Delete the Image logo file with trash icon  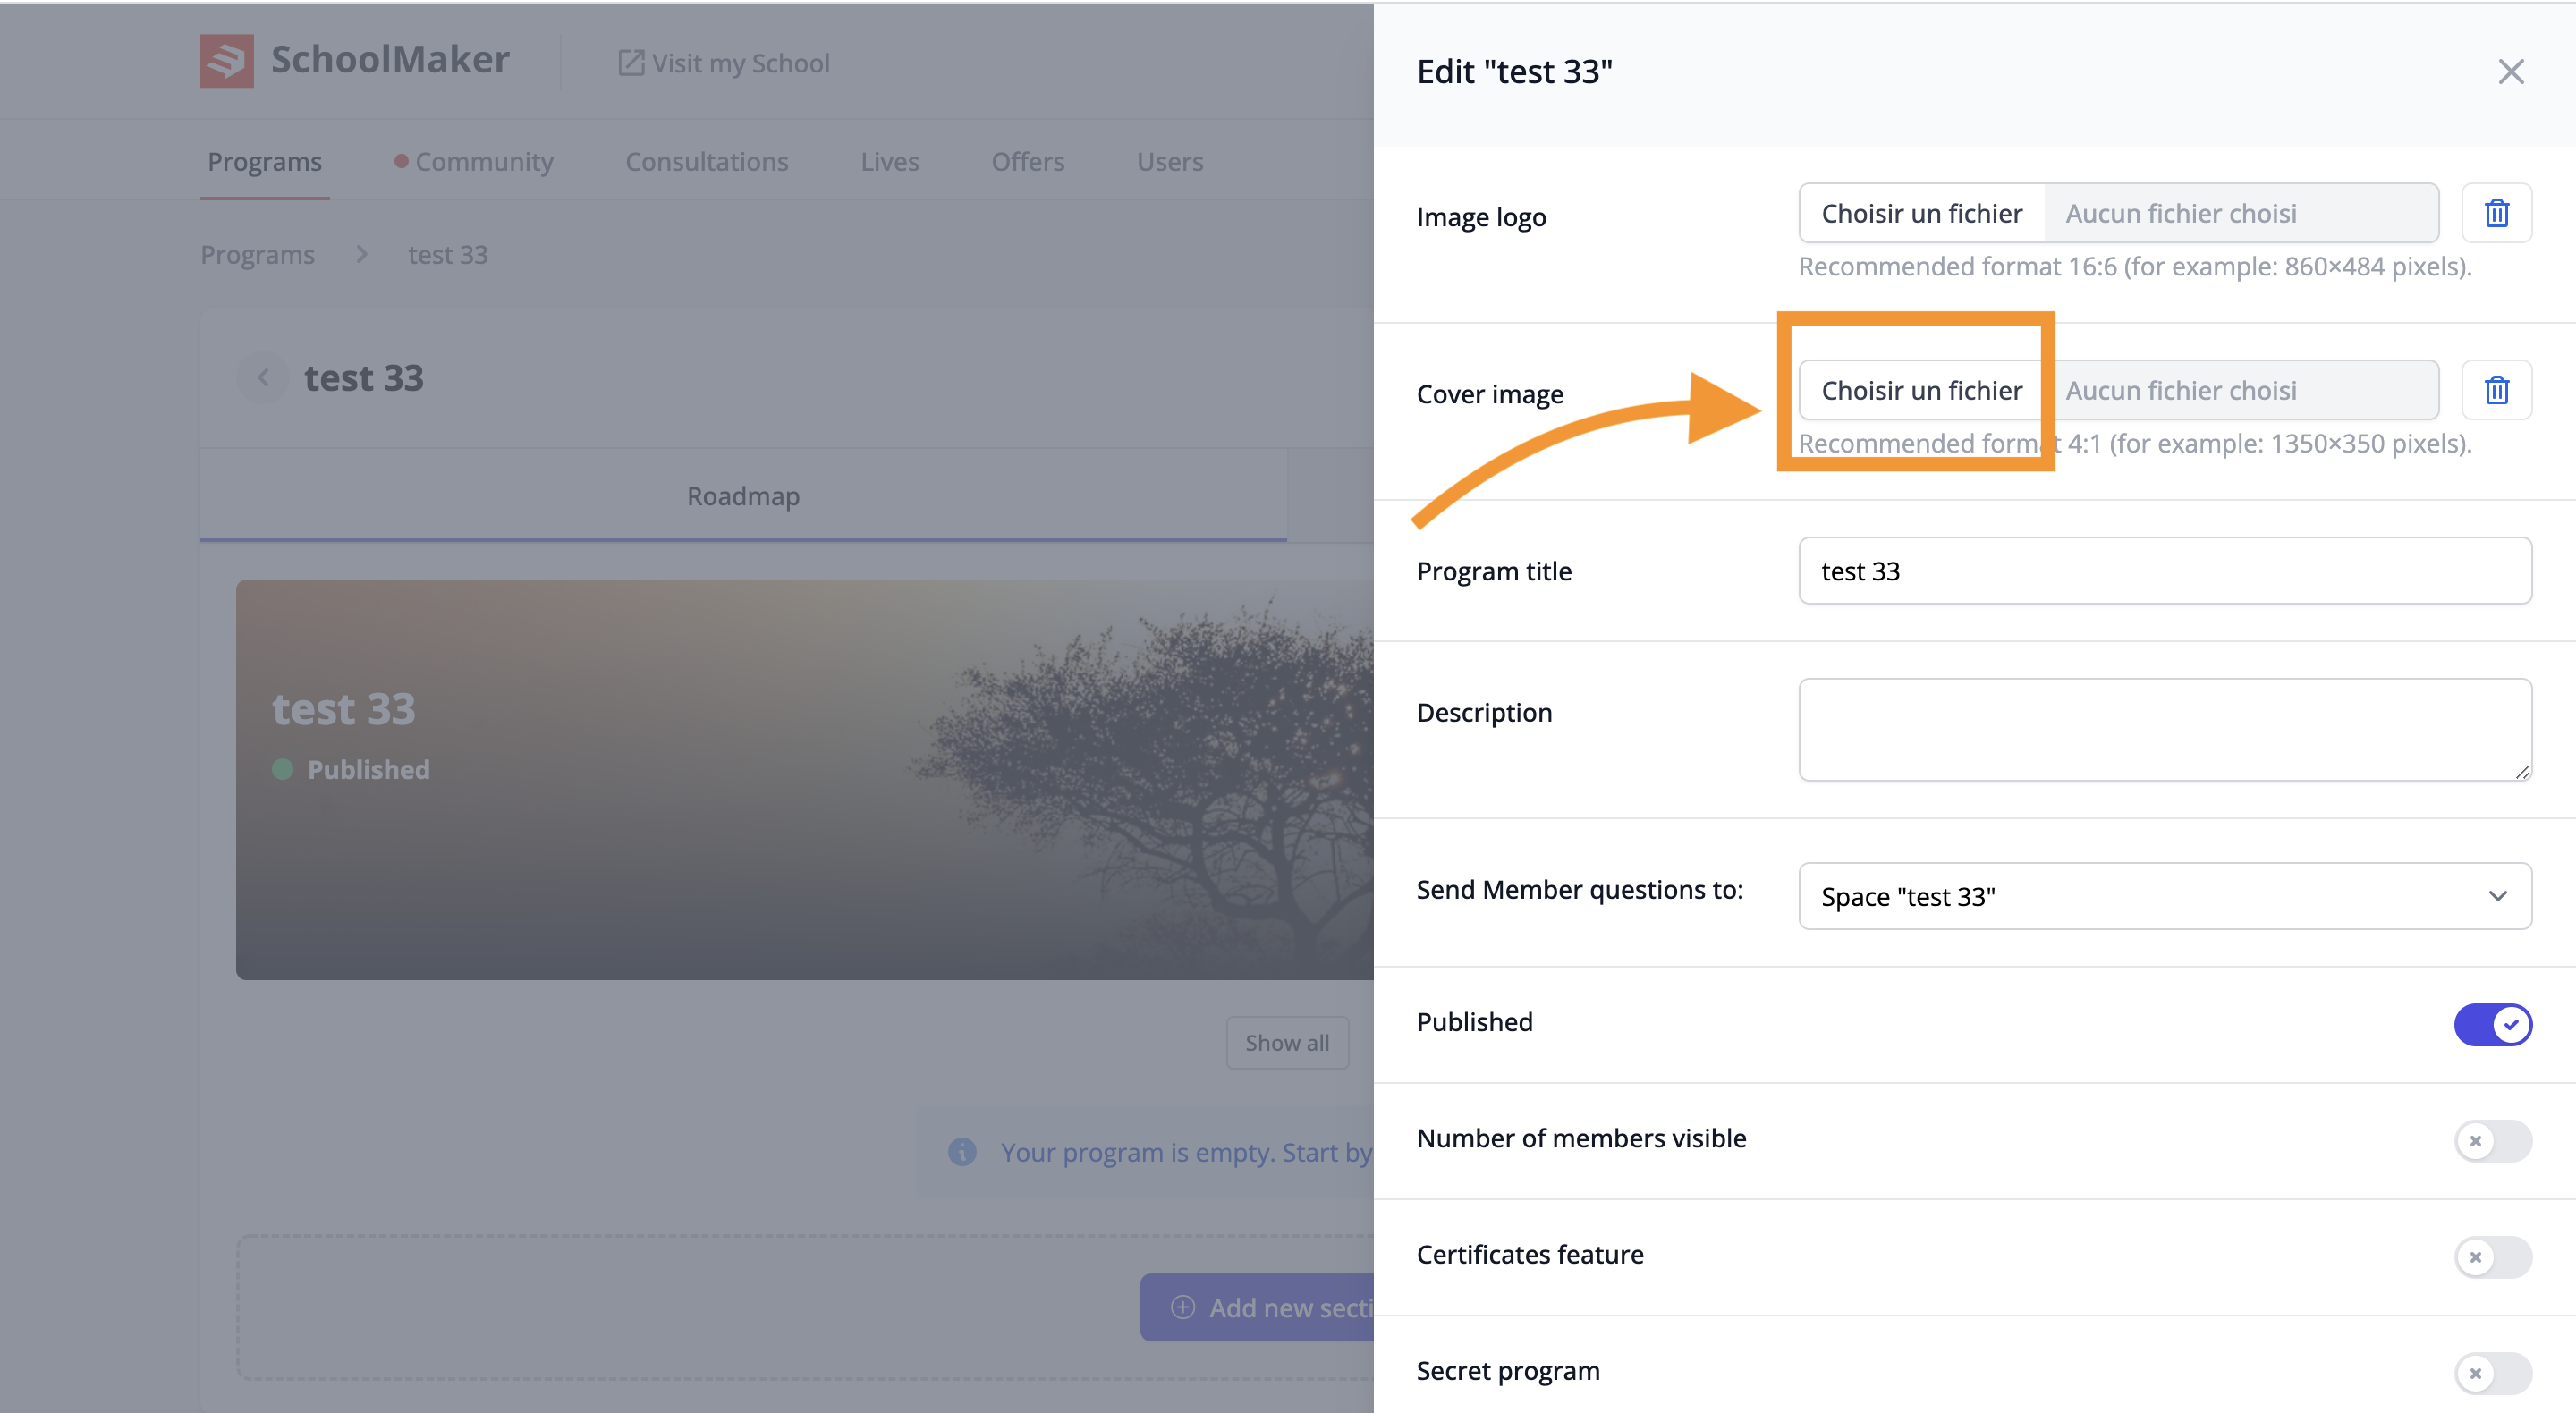2496,213
